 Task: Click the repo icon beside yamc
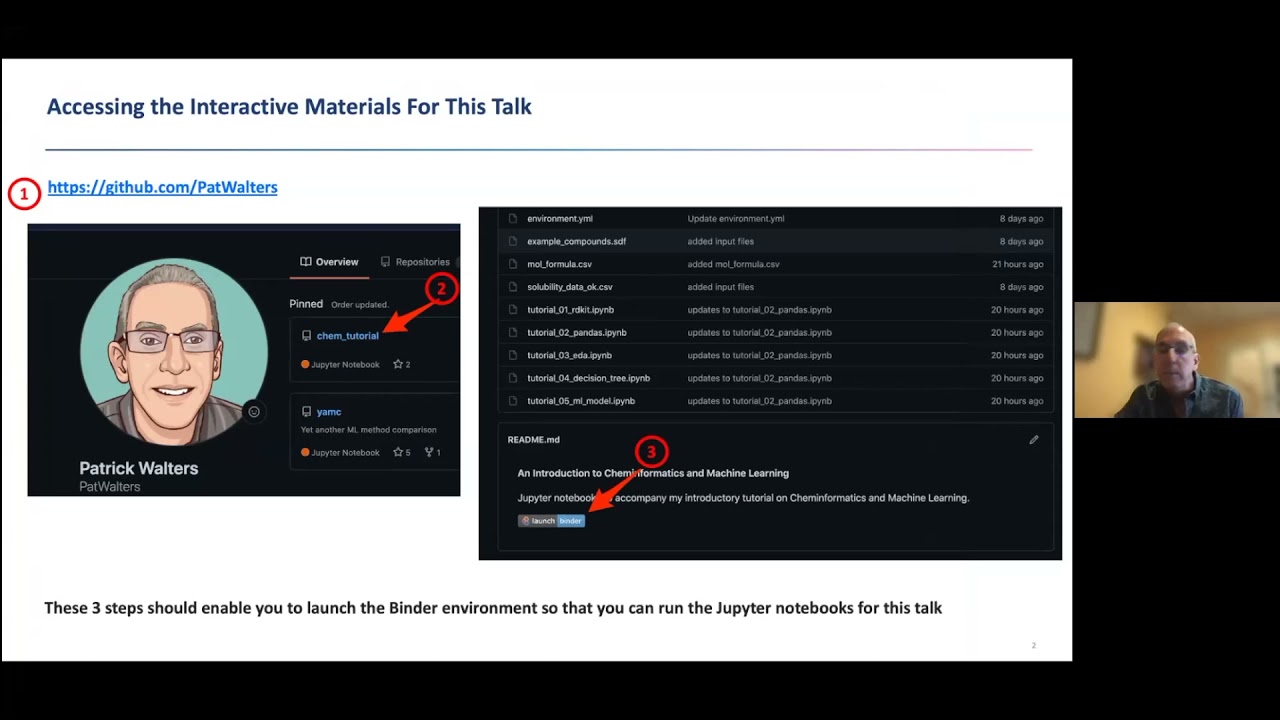[x=306, y=412]
